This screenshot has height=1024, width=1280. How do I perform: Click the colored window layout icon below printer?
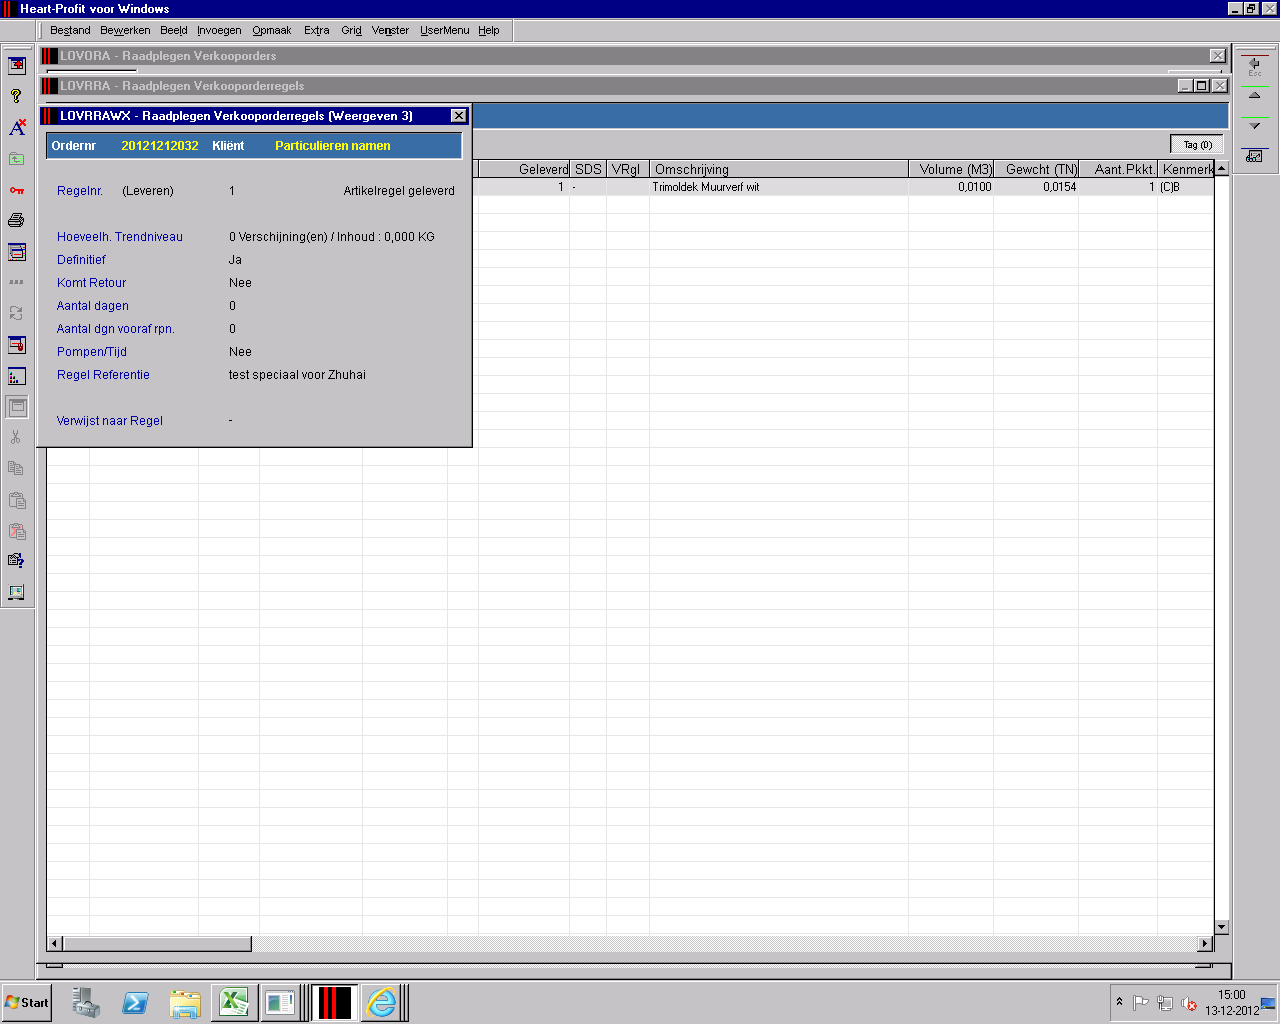(16, 251)
